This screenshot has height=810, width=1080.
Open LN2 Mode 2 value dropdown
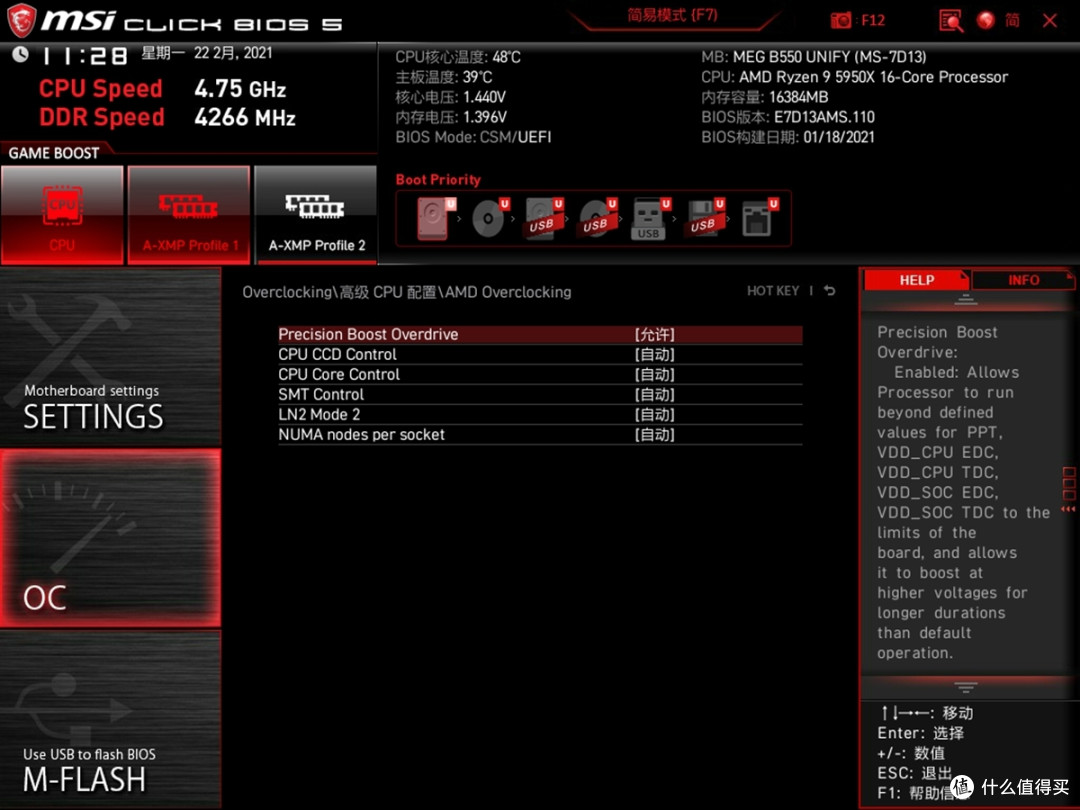coord(654,415)
